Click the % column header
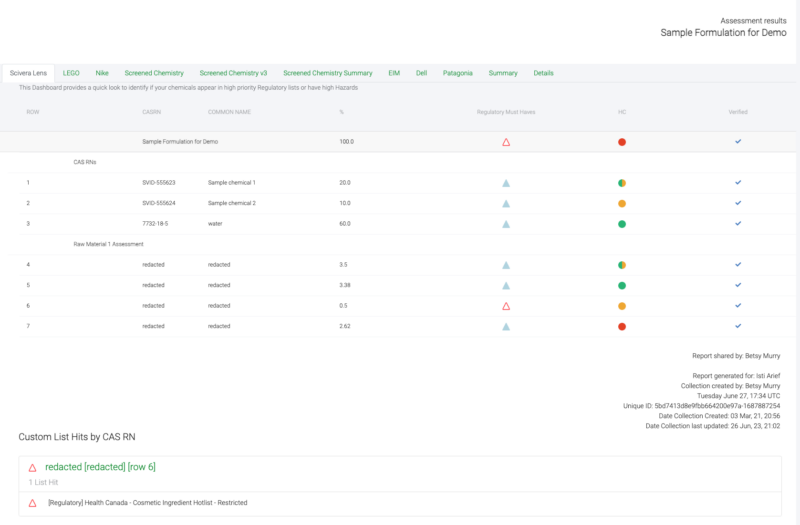This screenshot has width=800, height=525. coord(341,112)
